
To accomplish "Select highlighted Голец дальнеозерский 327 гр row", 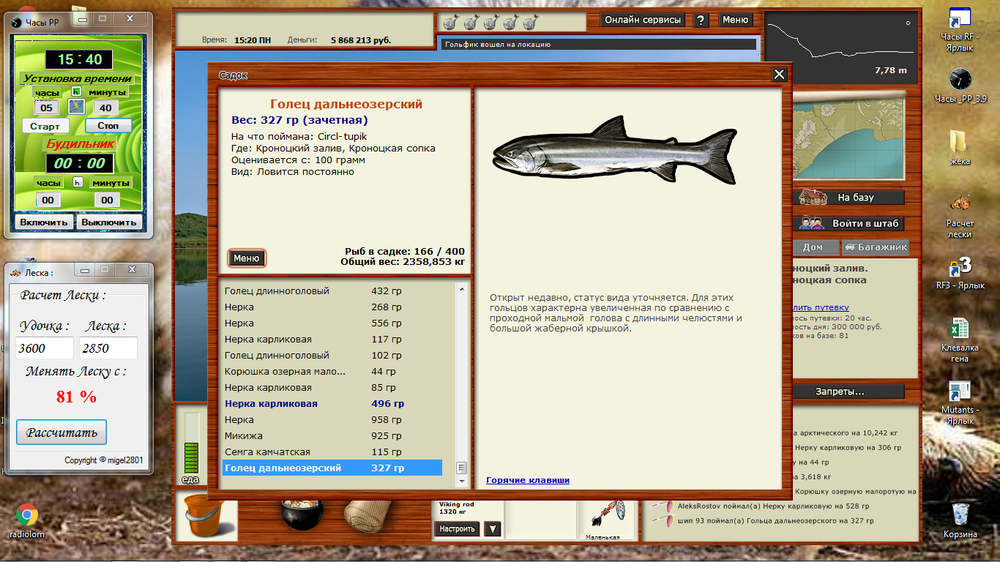I will click(332, 468).
